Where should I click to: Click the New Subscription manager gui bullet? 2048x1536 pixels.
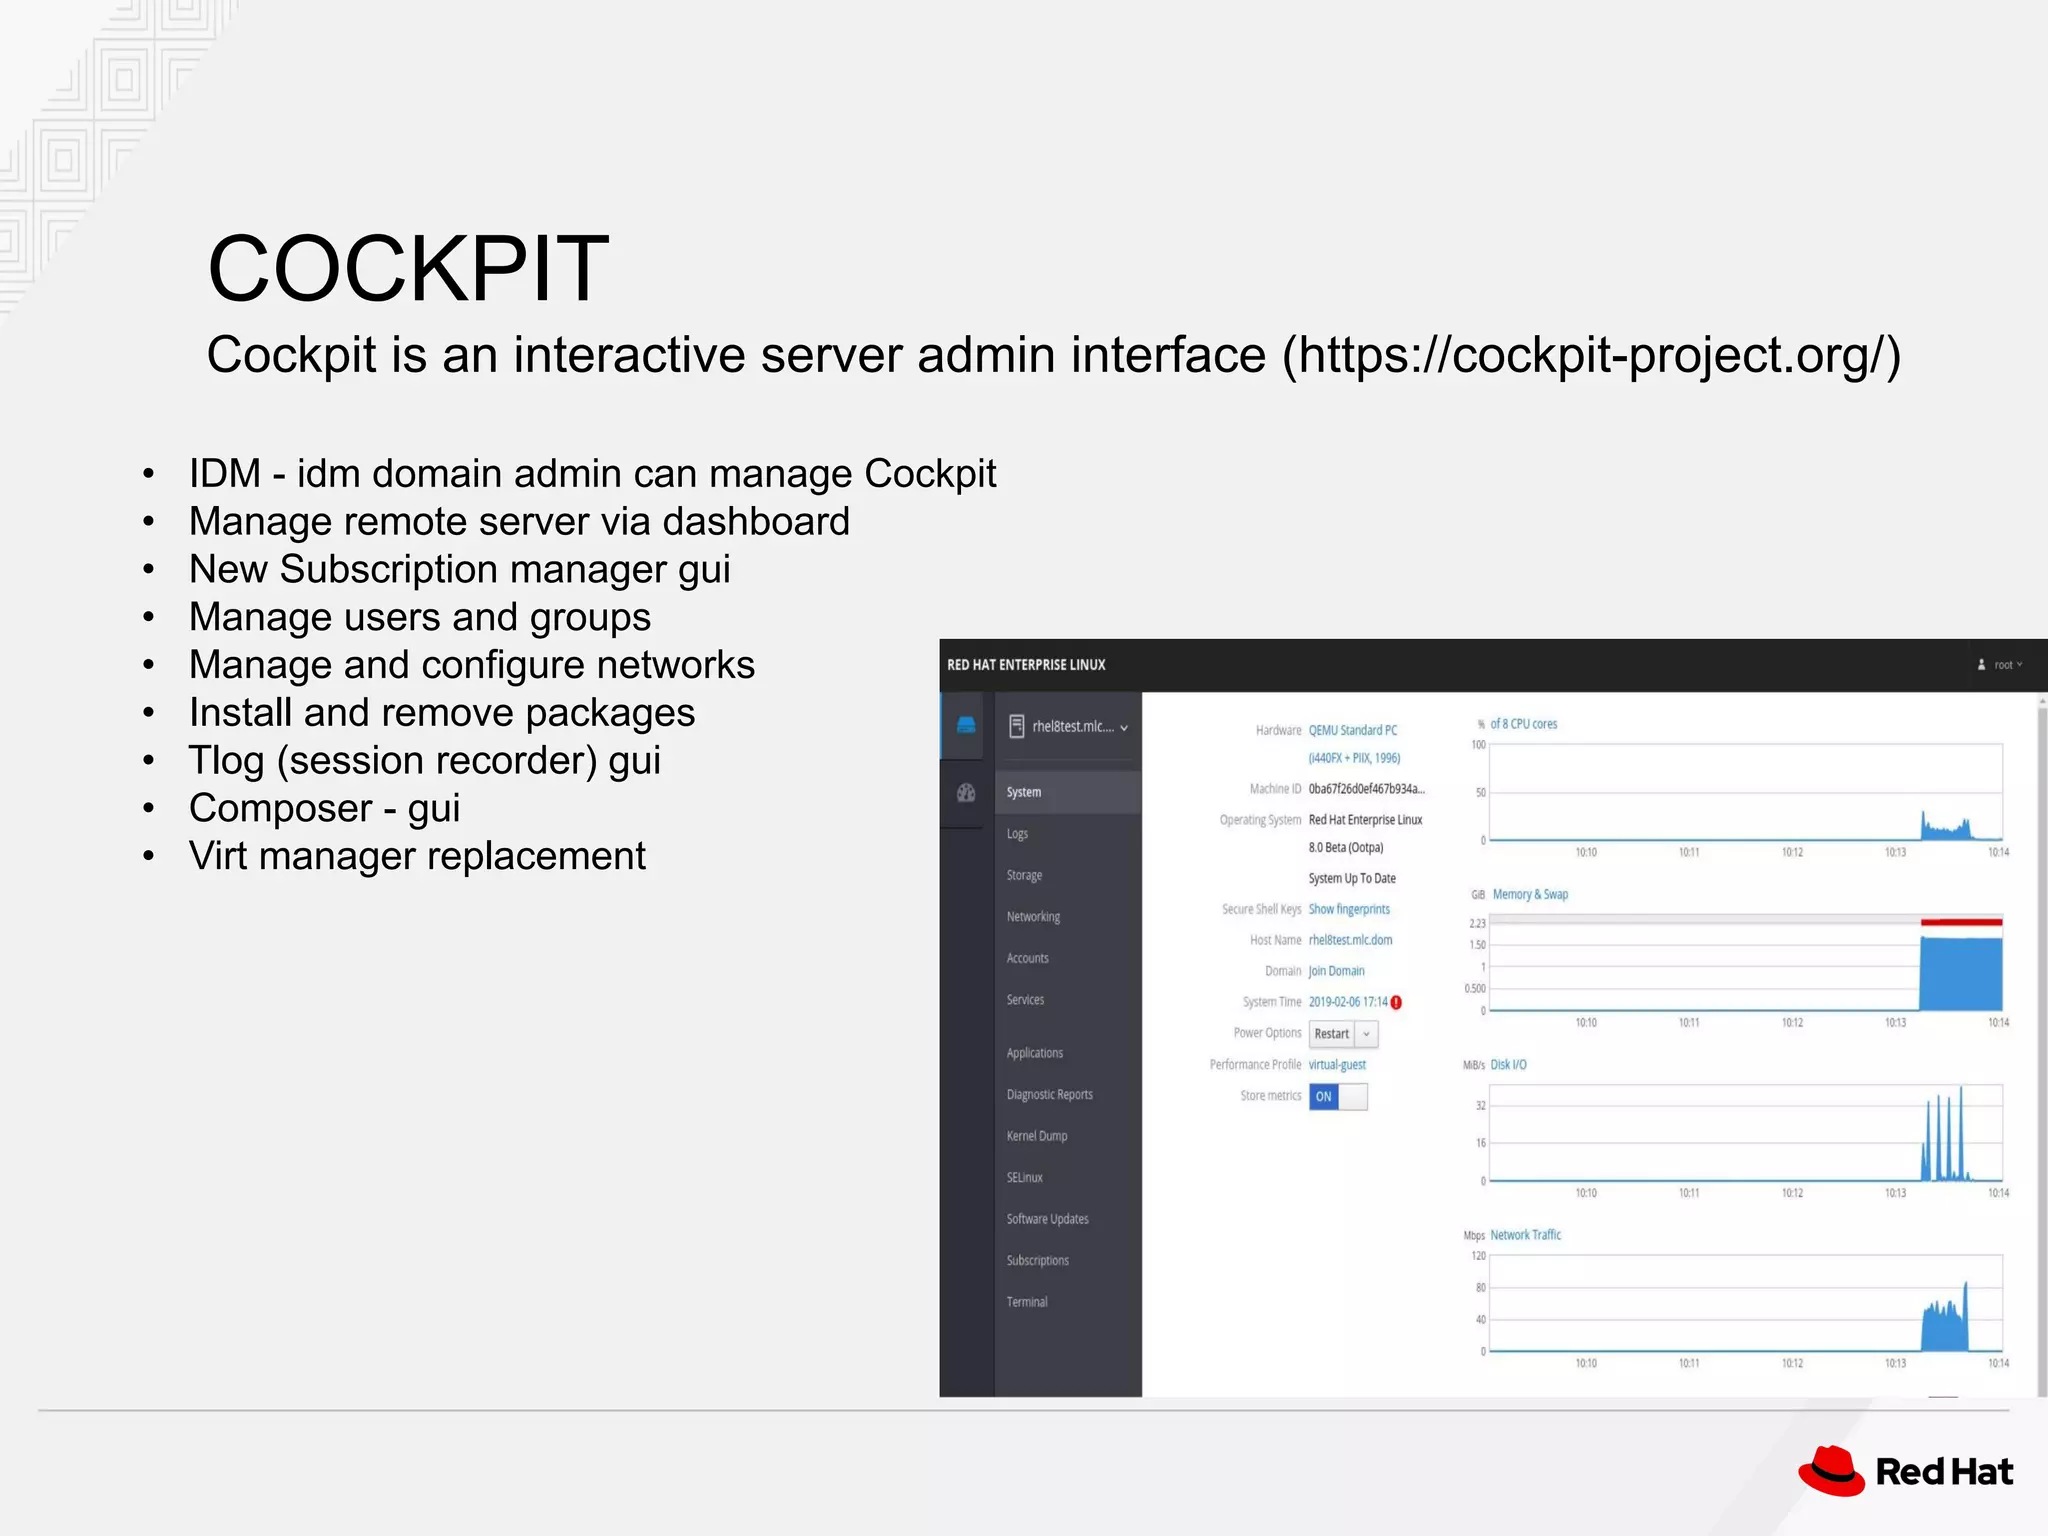460,570
